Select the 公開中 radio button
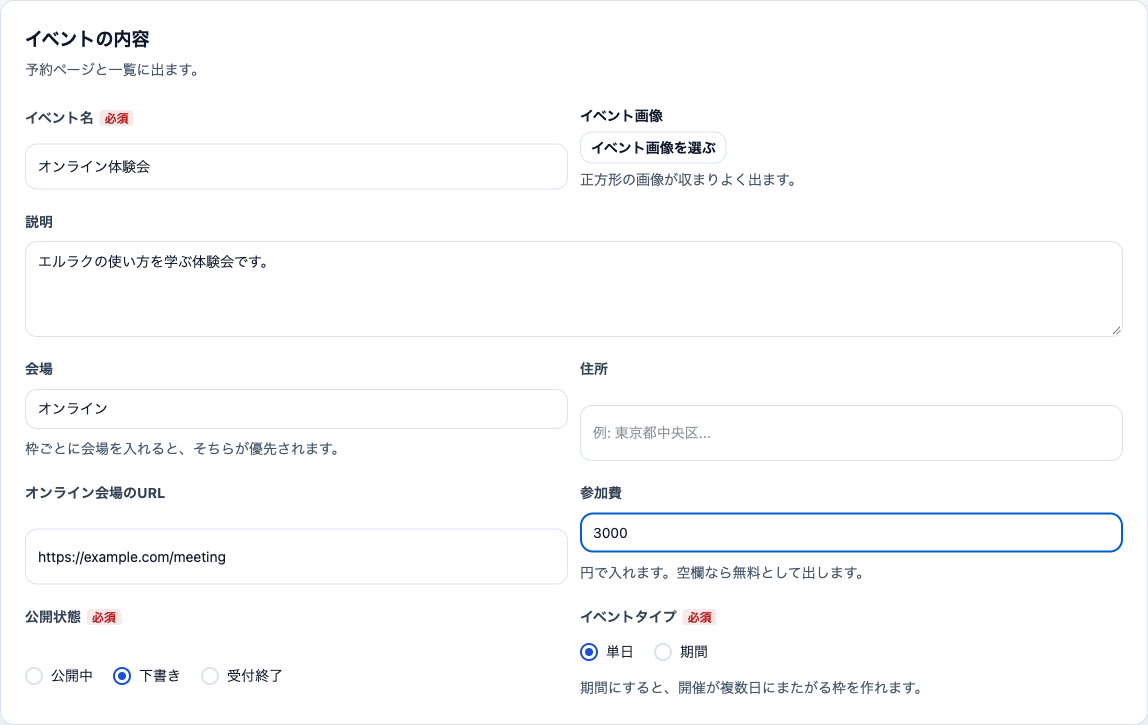Viewport: 1148px width, 725px height. coord(34,676)
